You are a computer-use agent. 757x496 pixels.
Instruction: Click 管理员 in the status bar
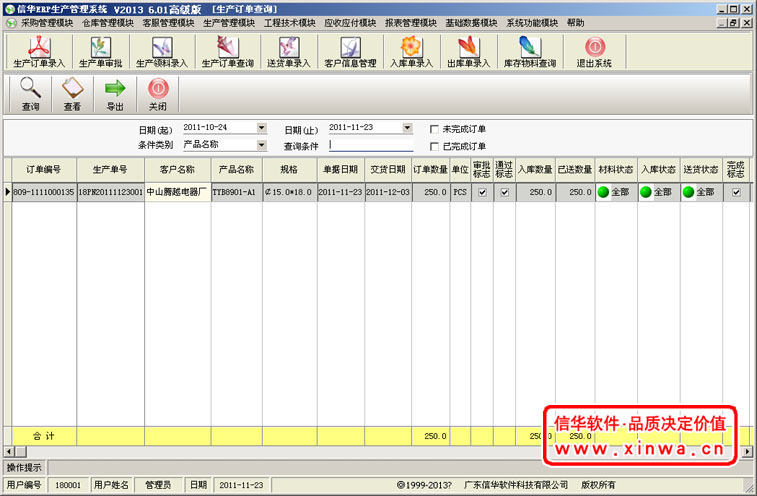[x=158, y=485]
